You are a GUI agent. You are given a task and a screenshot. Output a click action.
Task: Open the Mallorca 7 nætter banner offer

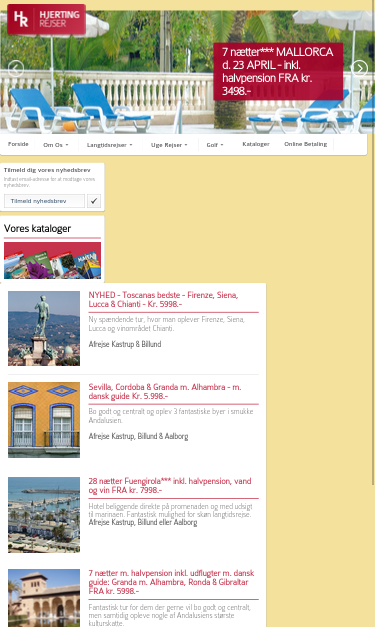coord(278,72)
